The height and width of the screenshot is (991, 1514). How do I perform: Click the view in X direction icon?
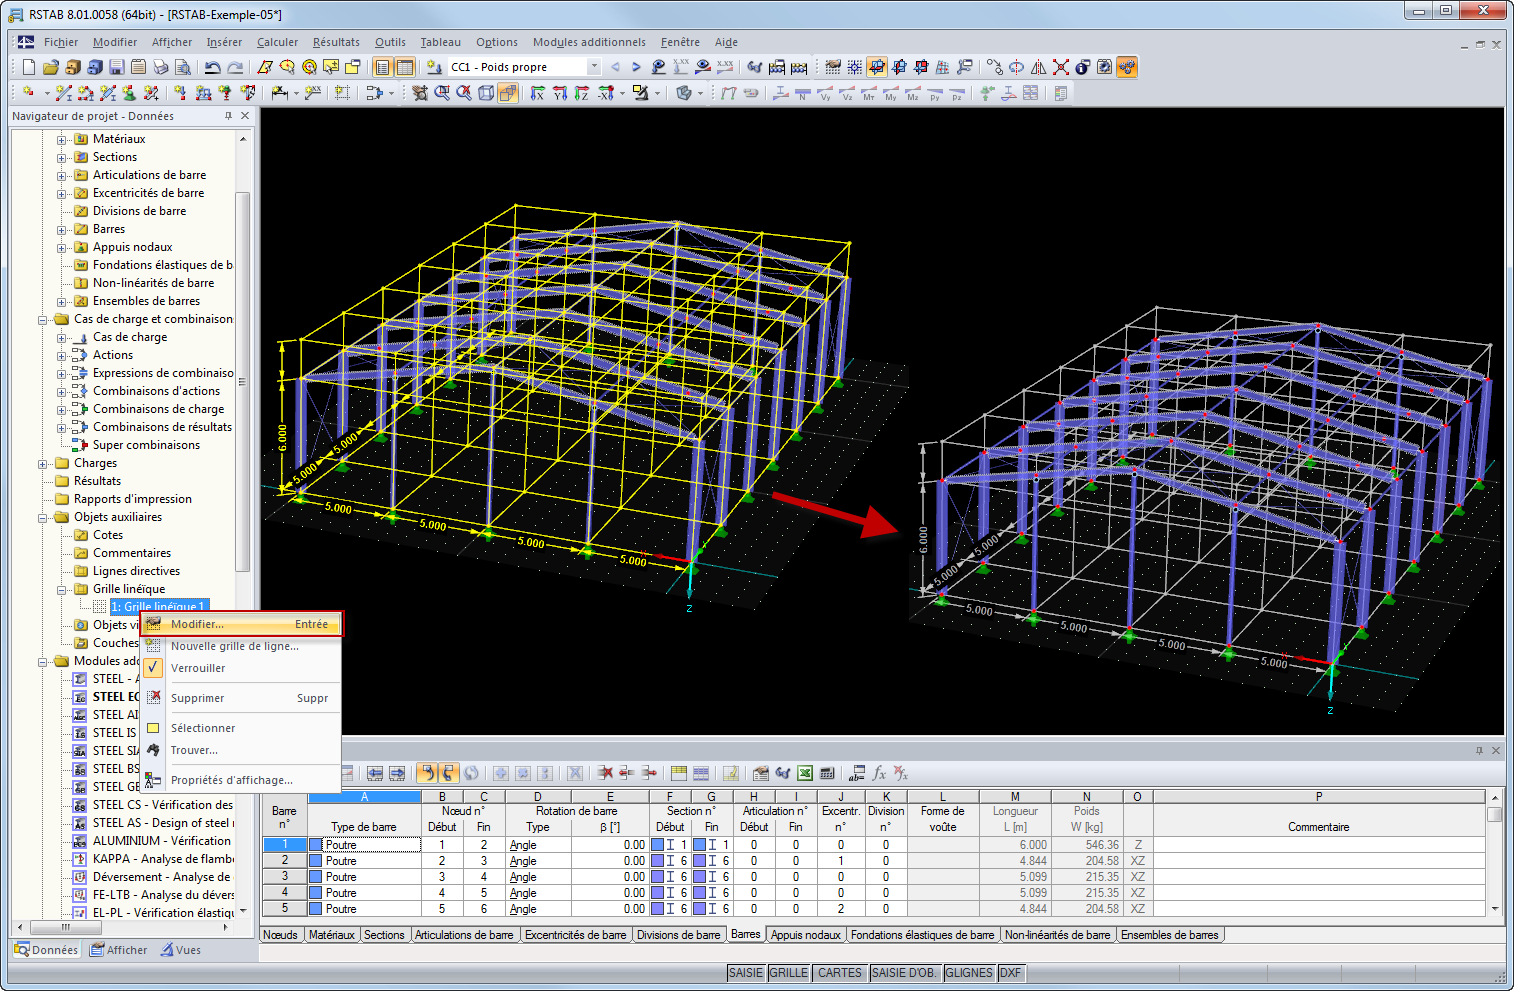pyautogui.click(x=537, y=93)
